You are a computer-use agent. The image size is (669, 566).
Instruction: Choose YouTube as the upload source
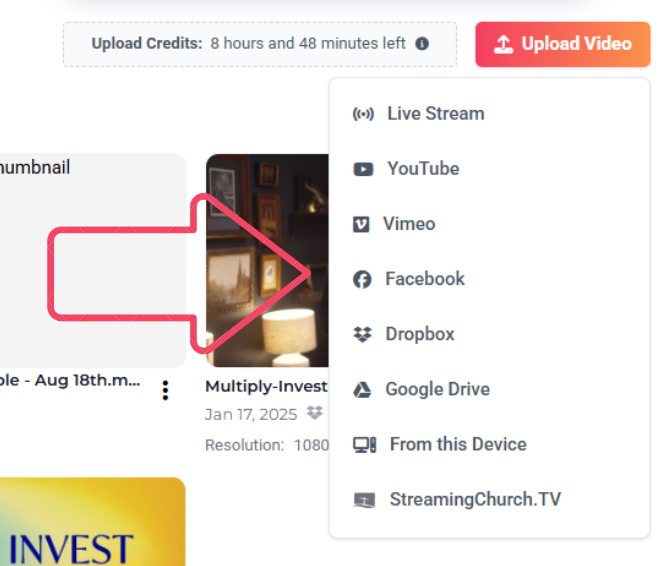click(x=489, y=169)
